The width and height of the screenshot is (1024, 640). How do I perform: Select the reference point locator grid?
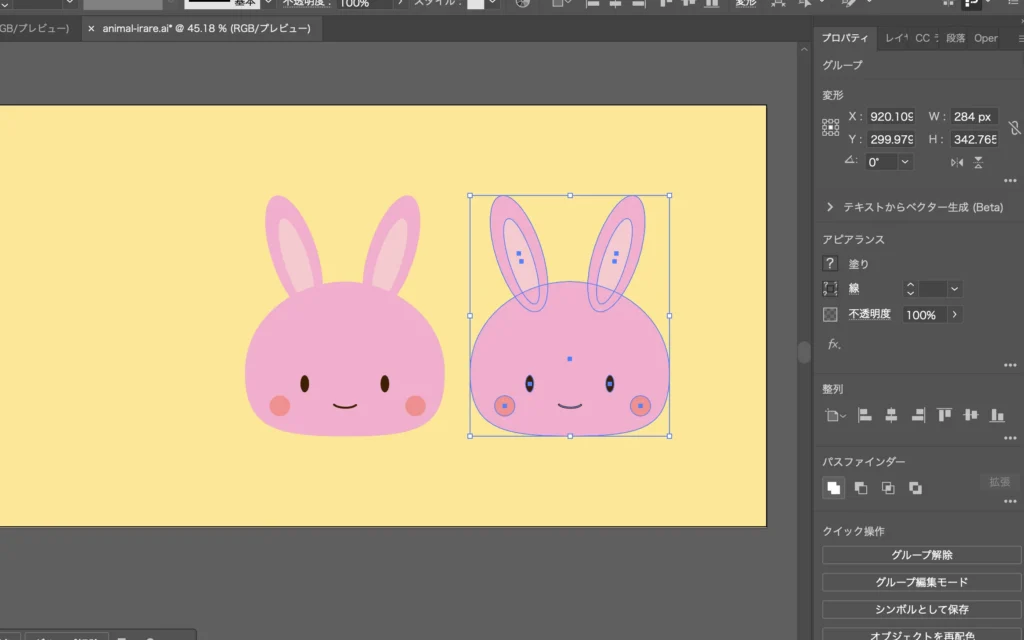coord(831,128)
